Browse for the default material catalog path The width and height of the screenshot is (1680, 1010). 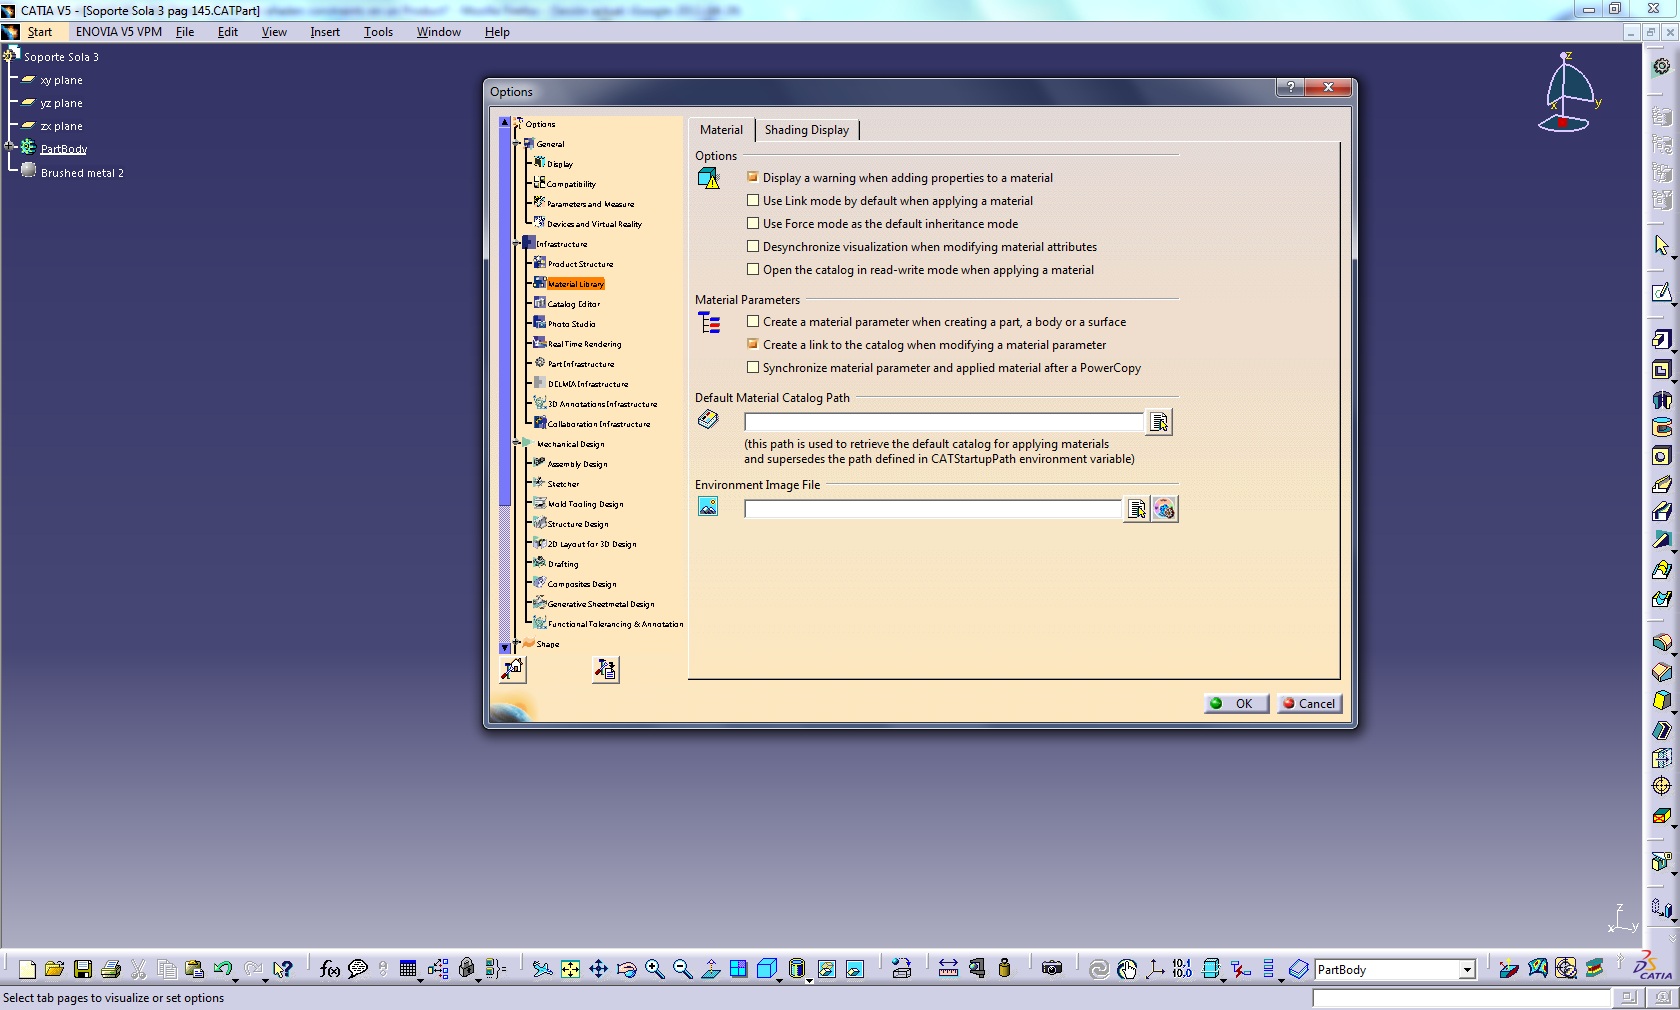point(1159,423)
